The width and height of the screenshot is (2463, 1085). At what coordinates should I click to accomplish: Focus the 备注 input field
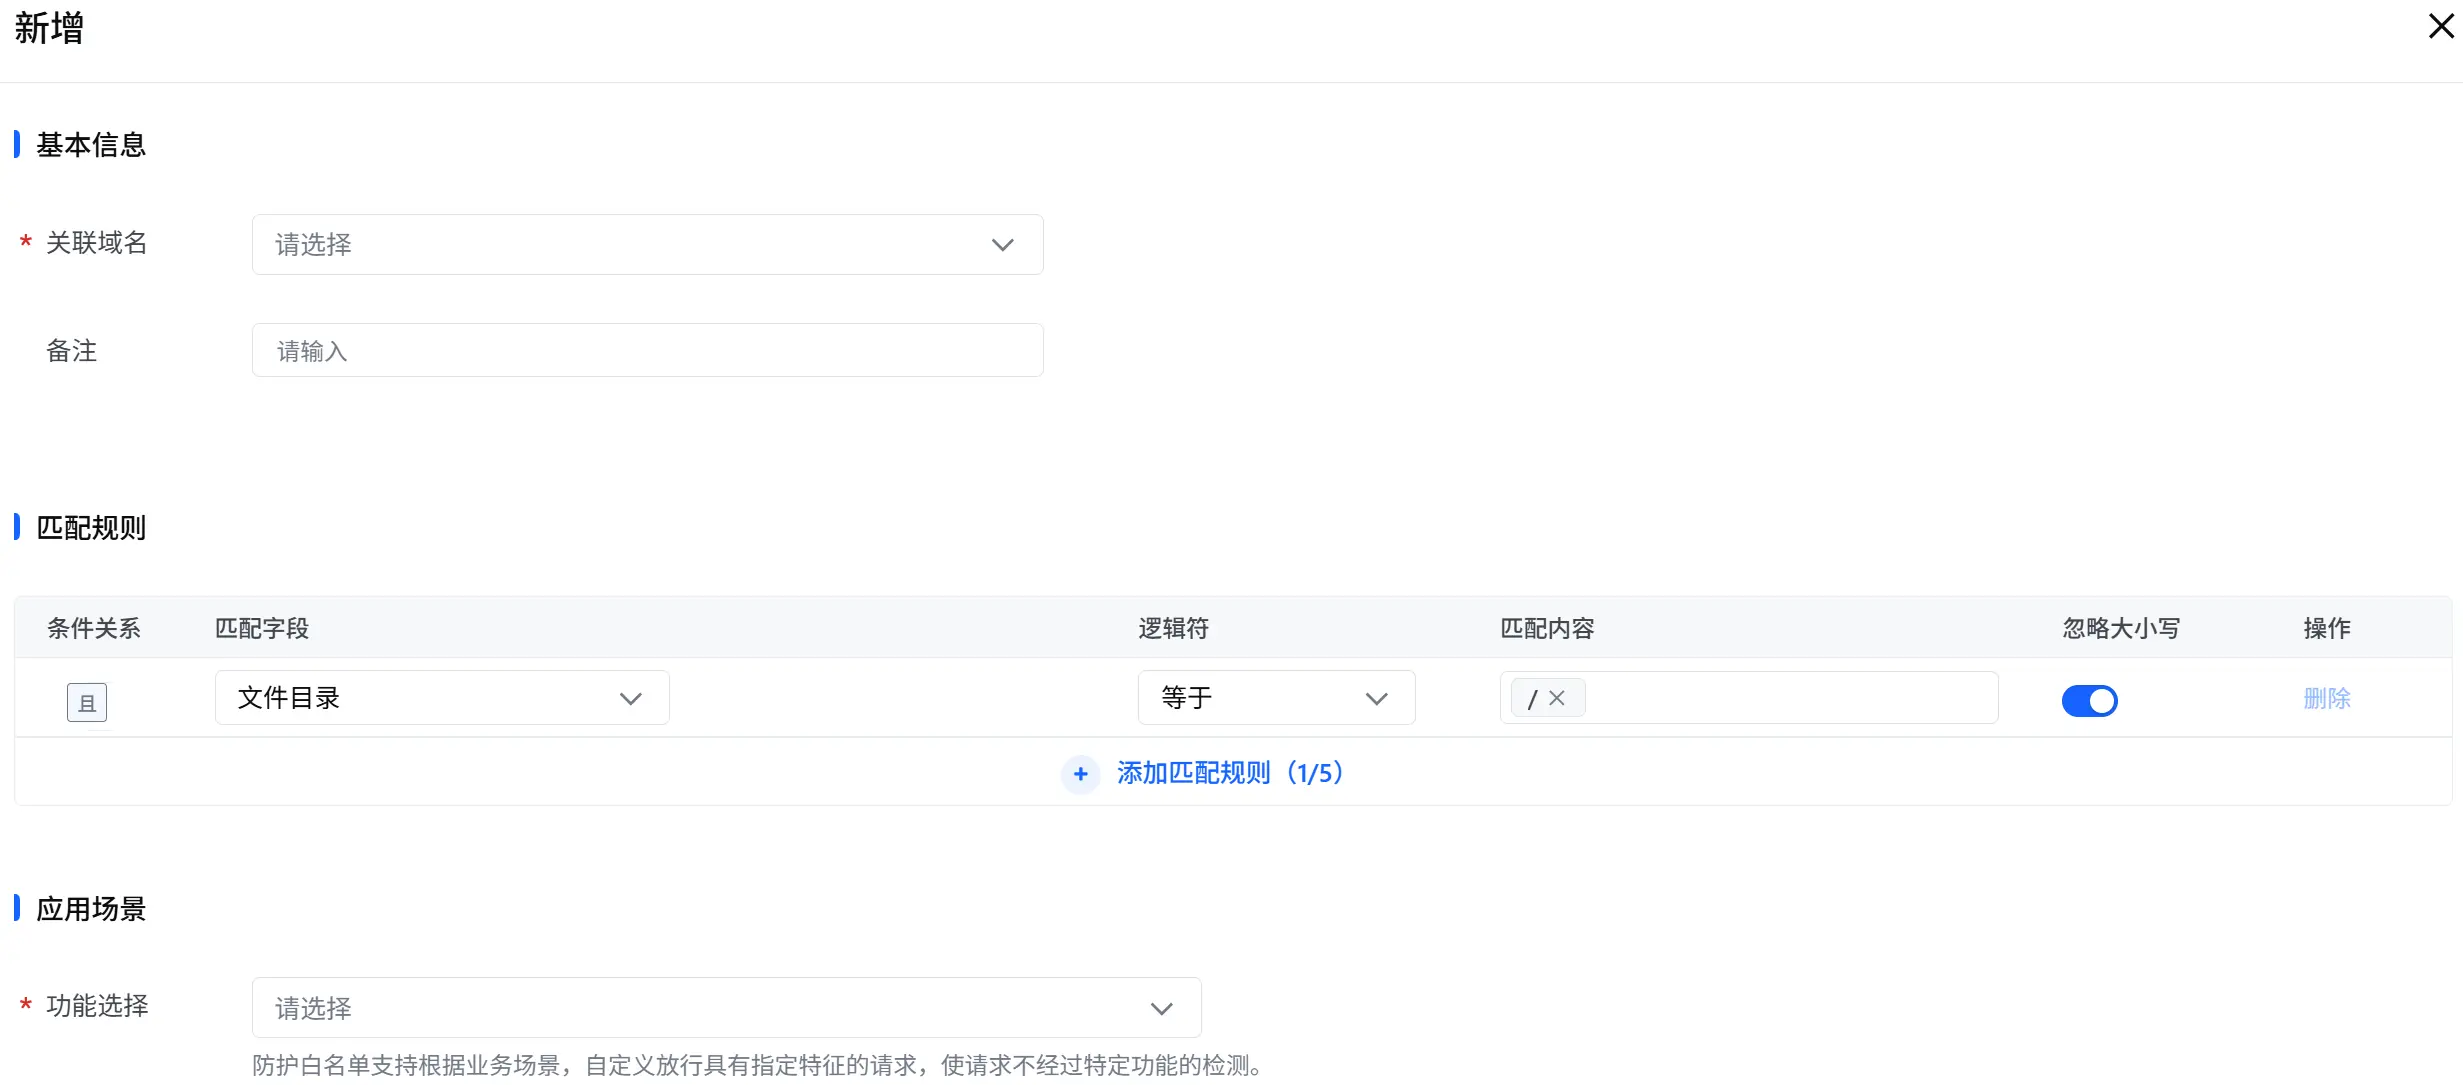(647, 350)
